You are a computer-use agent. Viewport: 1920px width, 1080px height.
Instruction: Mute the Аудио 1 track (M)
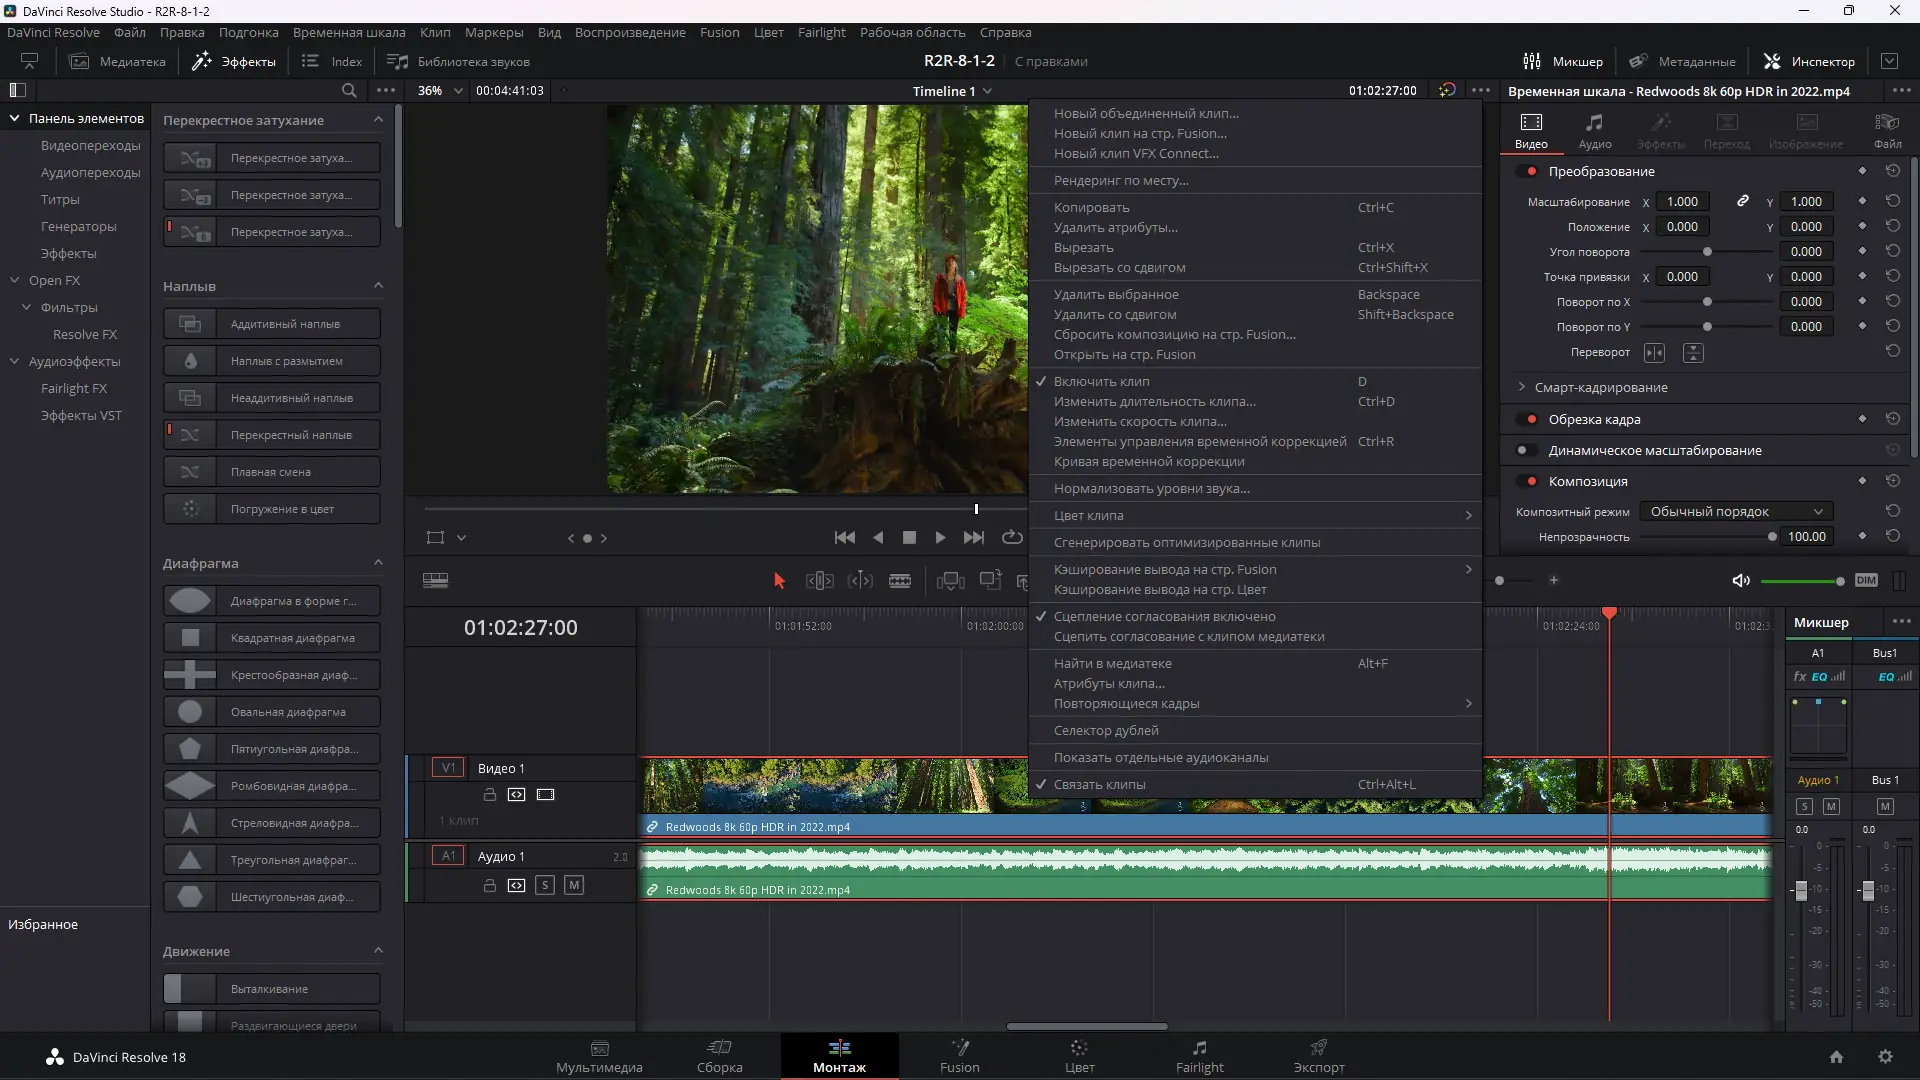tap(573, 885)
